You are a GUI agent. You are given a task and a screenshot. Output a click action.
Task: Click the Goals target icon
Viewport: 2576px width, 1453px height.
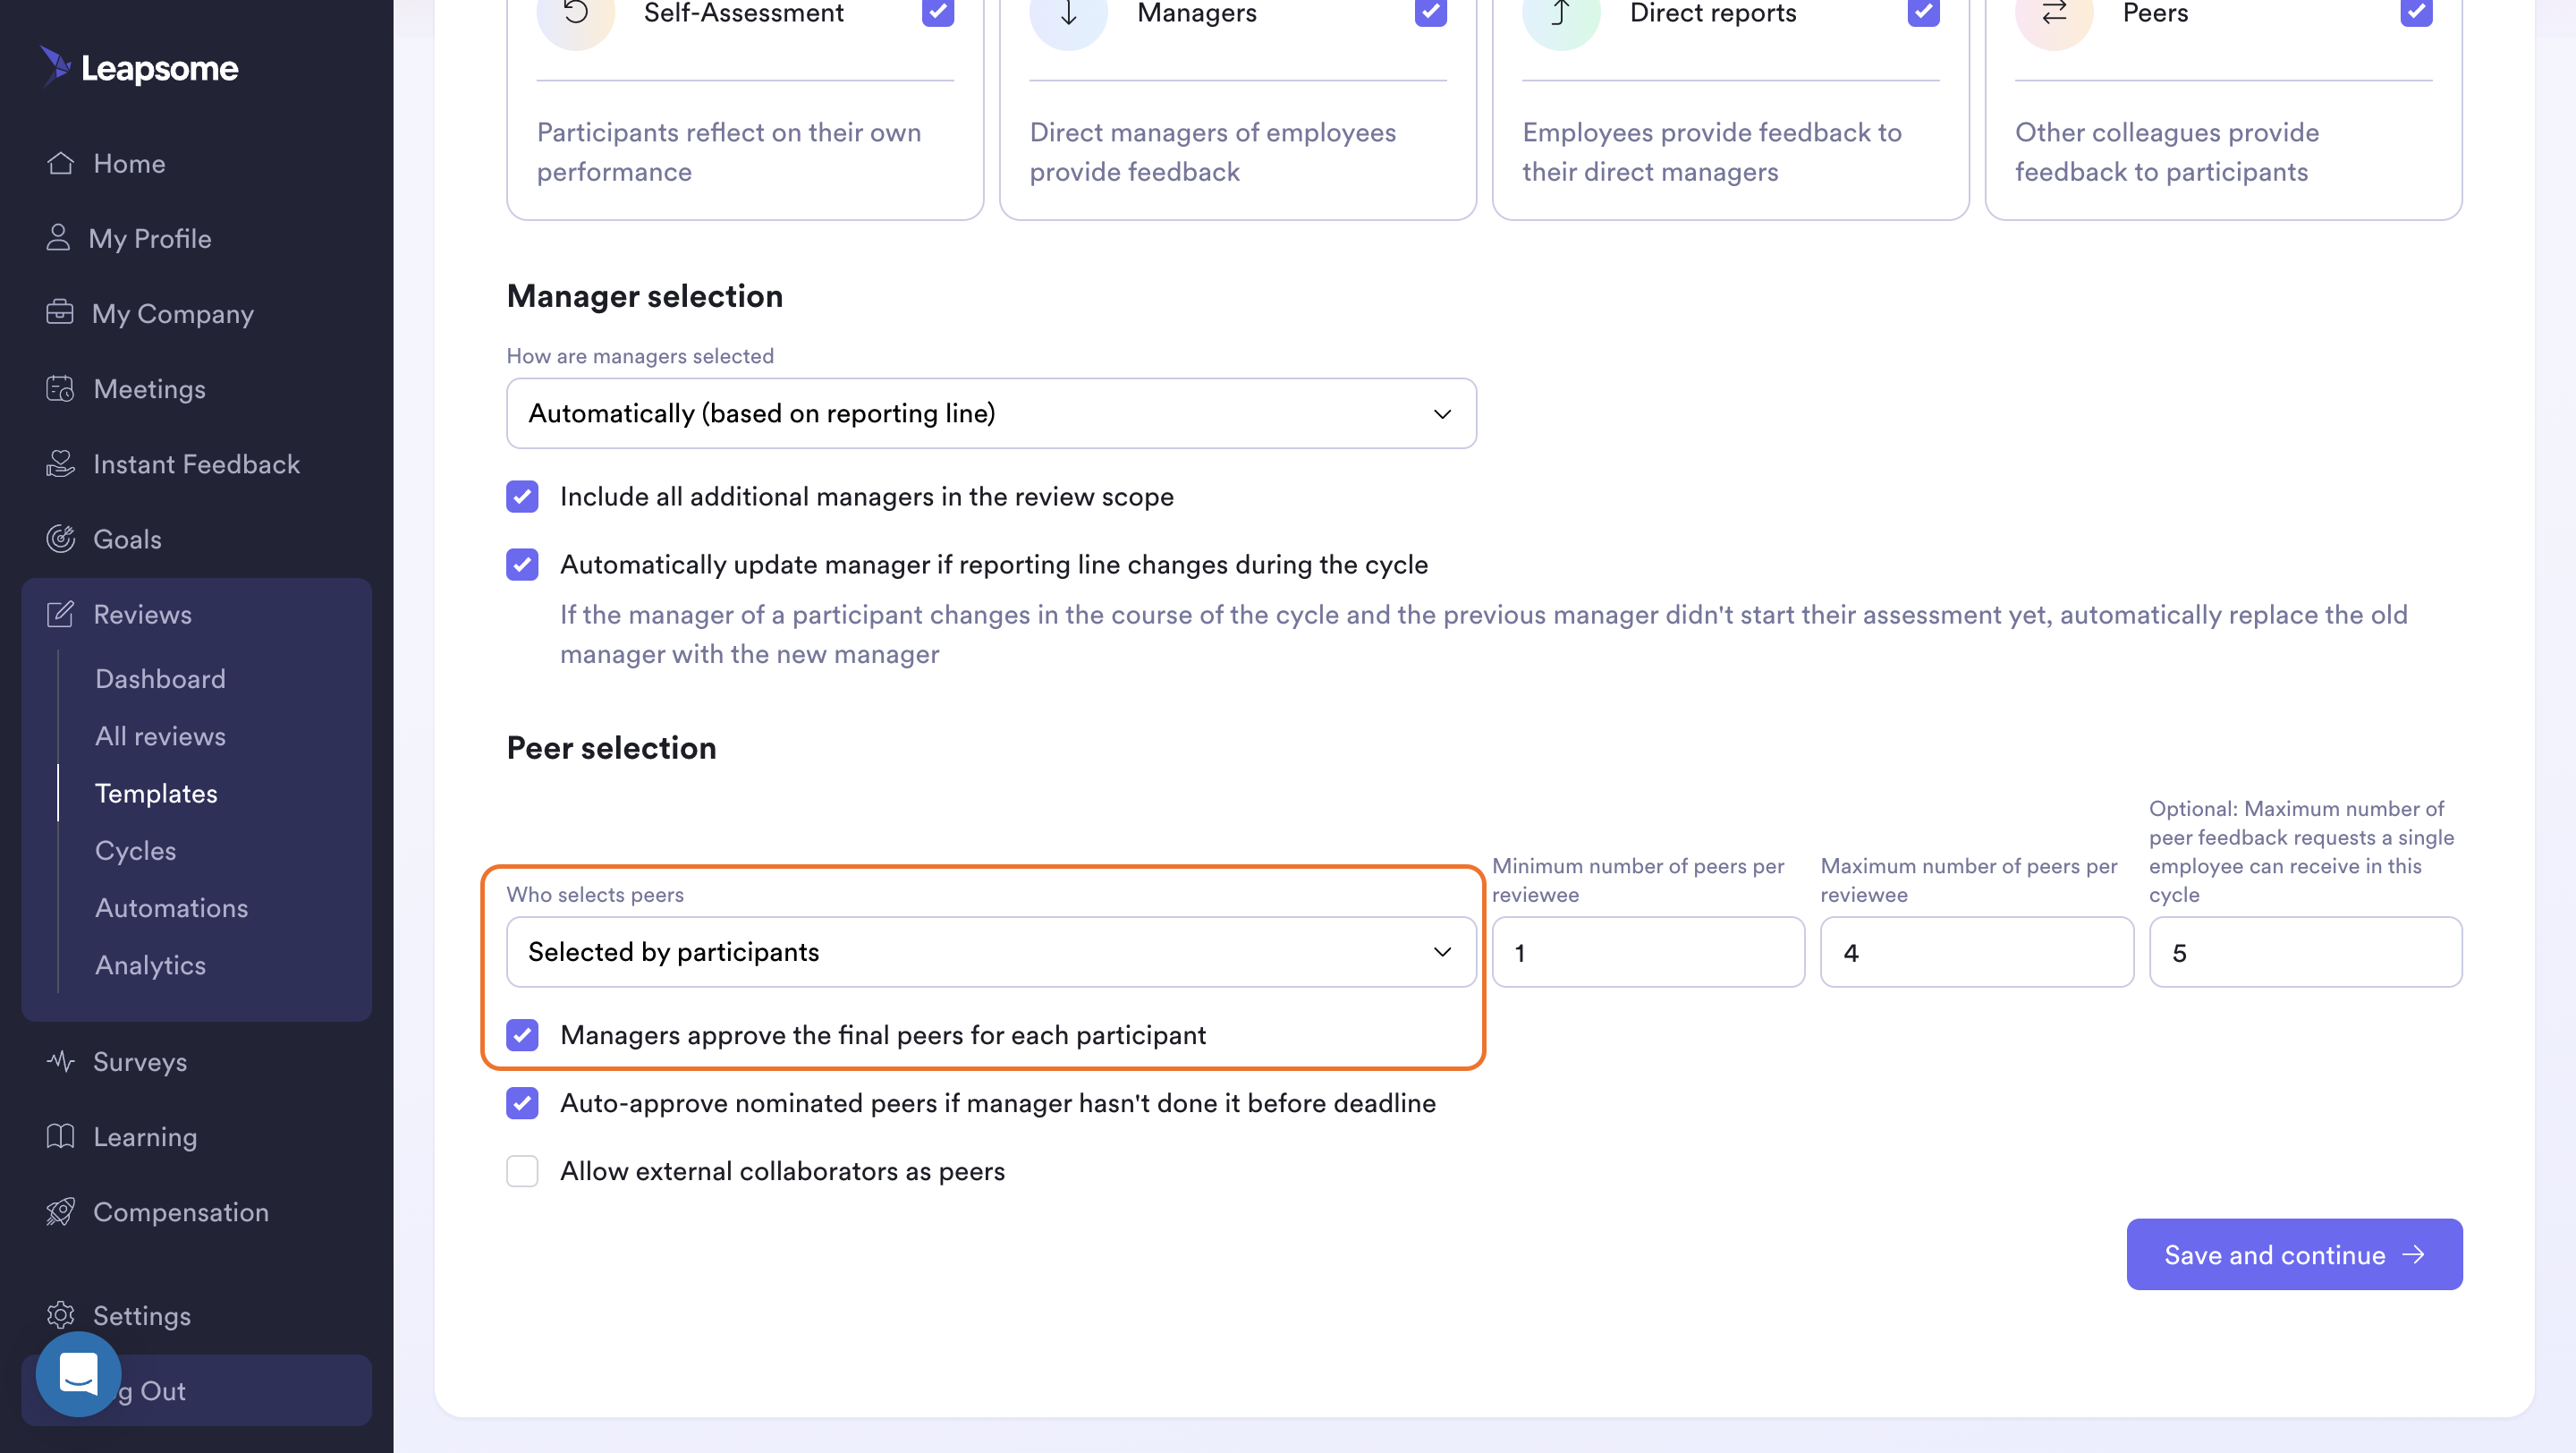[60, 538]
